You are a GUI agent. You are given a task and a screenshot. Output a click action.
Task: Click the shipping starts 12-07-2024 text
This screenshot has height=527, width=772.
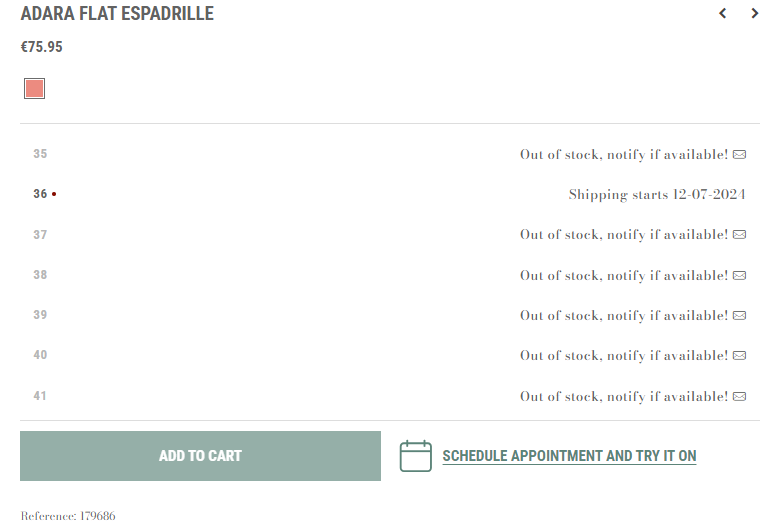(x=657, y=195)
